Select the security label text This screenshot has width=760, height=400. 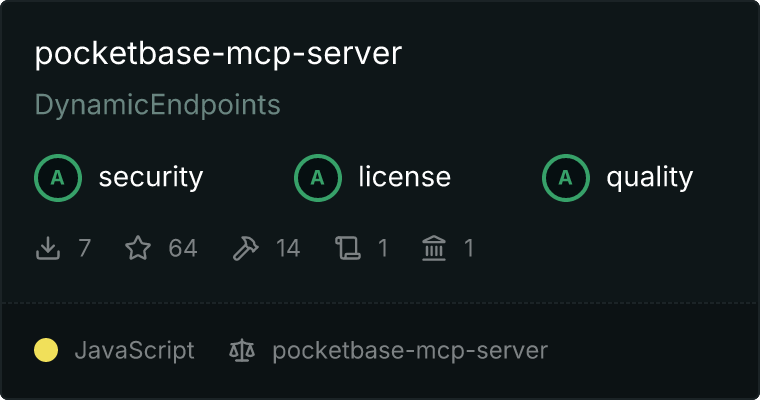151,177
